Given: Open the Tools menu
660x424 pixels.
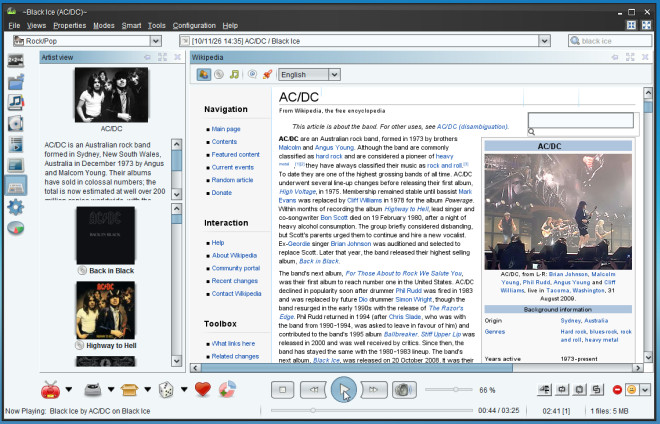Looking at the screenshot, I should 157,25.
